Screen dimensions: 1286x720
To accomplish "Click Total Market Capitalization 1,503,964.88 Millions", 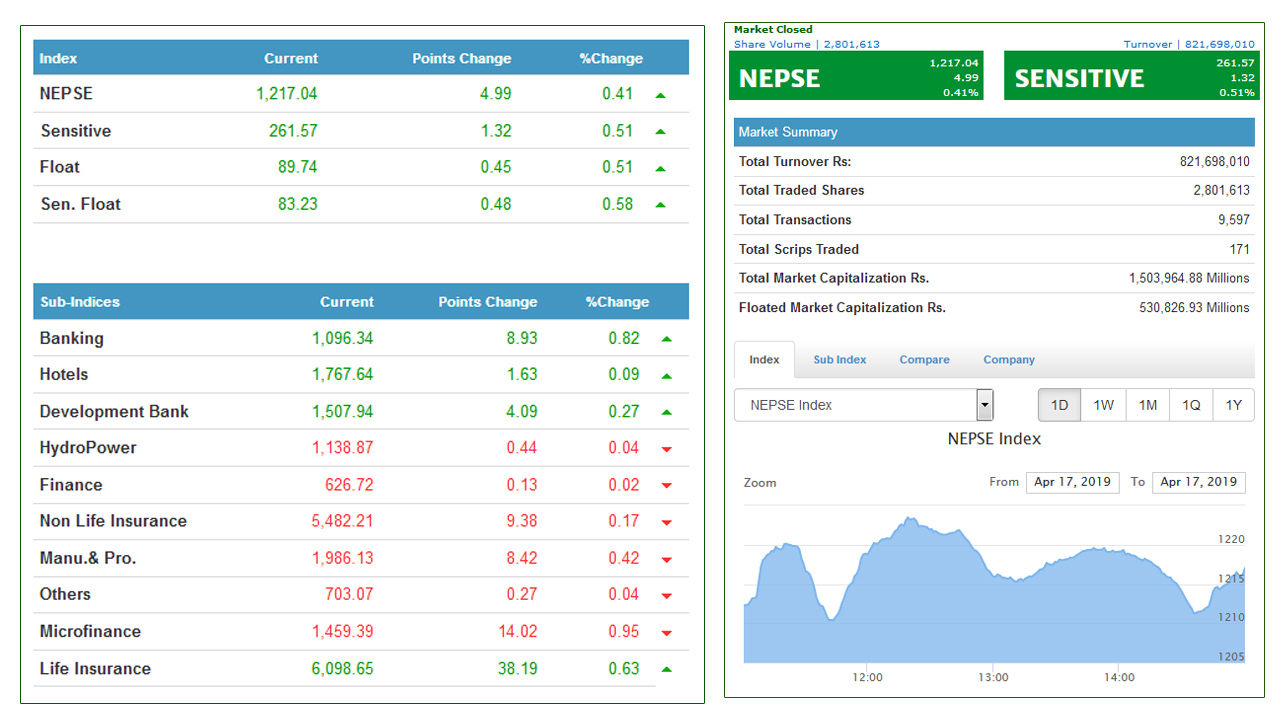I will [x=1189, y=278].
